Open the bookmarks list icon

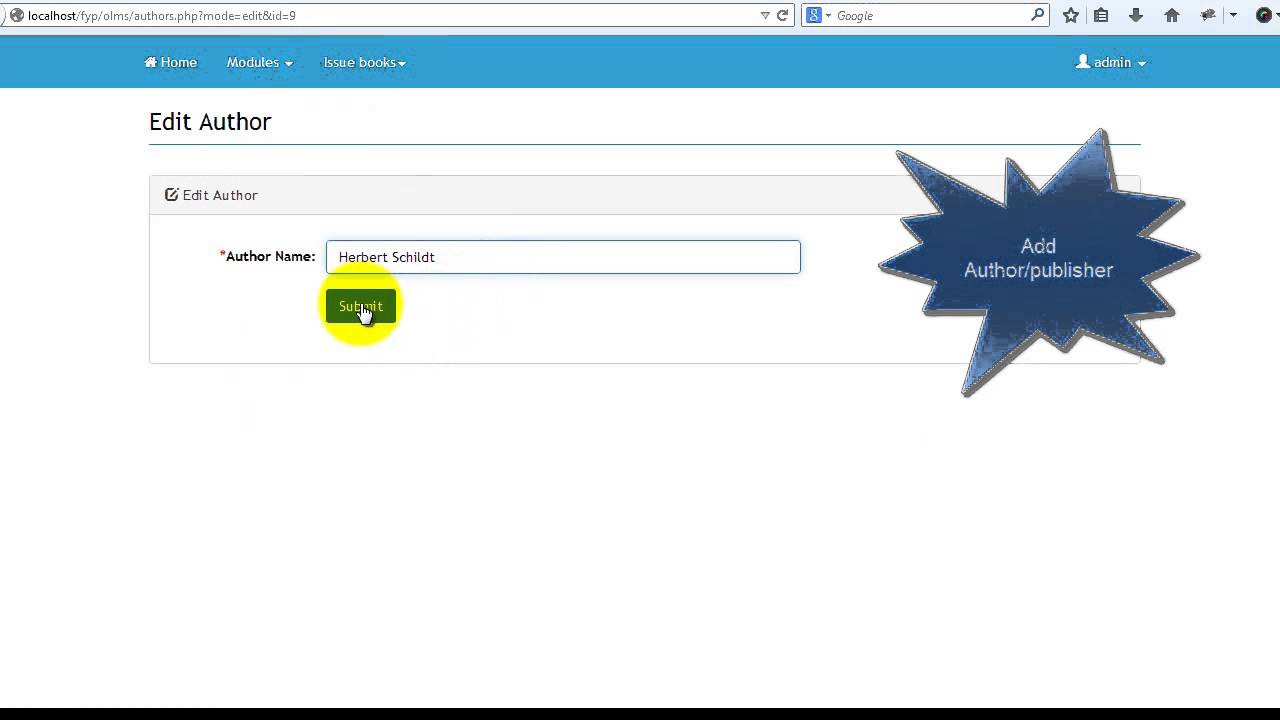(x=1101, y=15)
